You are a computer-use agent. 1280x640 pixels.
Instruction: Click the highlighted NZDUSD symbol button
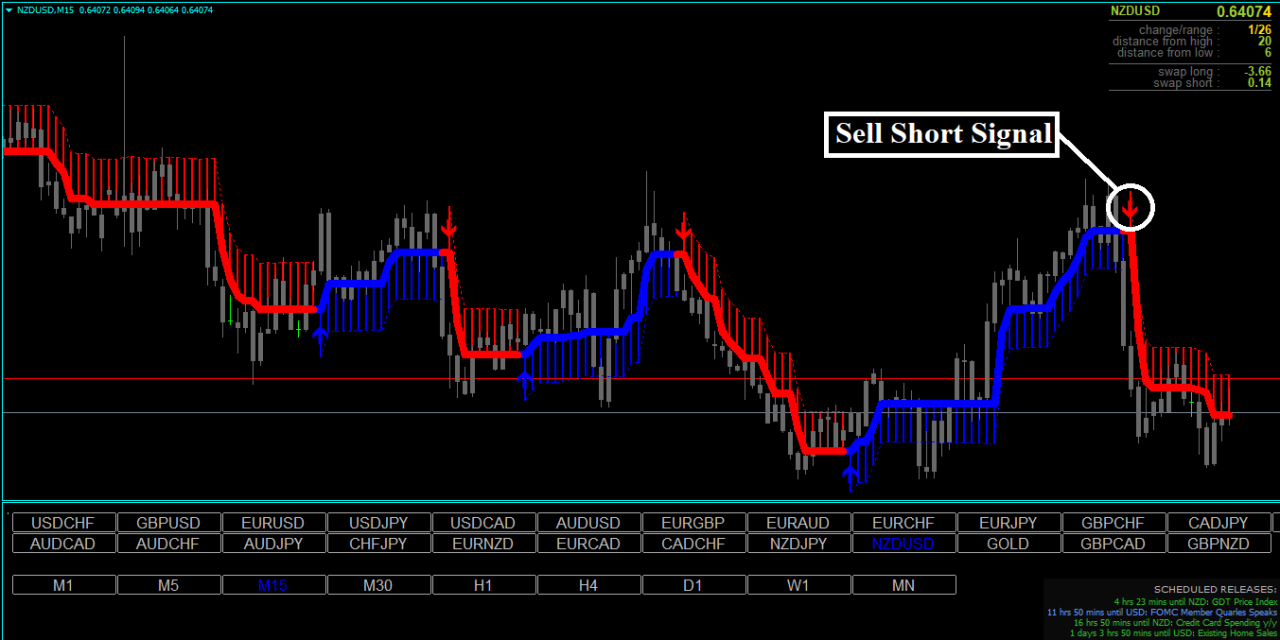coord(904,544)
